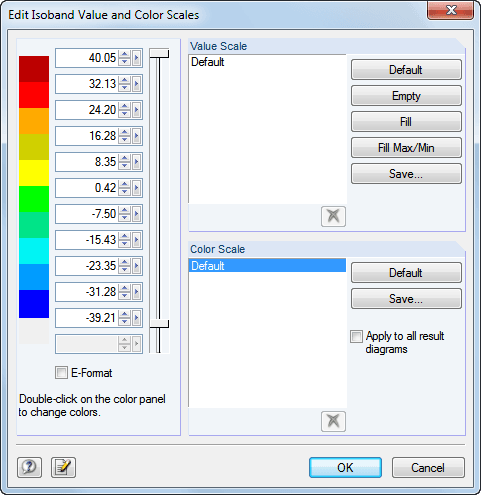This screenshot has width=481, height=495.
Task: Select the olive yellow color band
Action: [x=34, y=147]
